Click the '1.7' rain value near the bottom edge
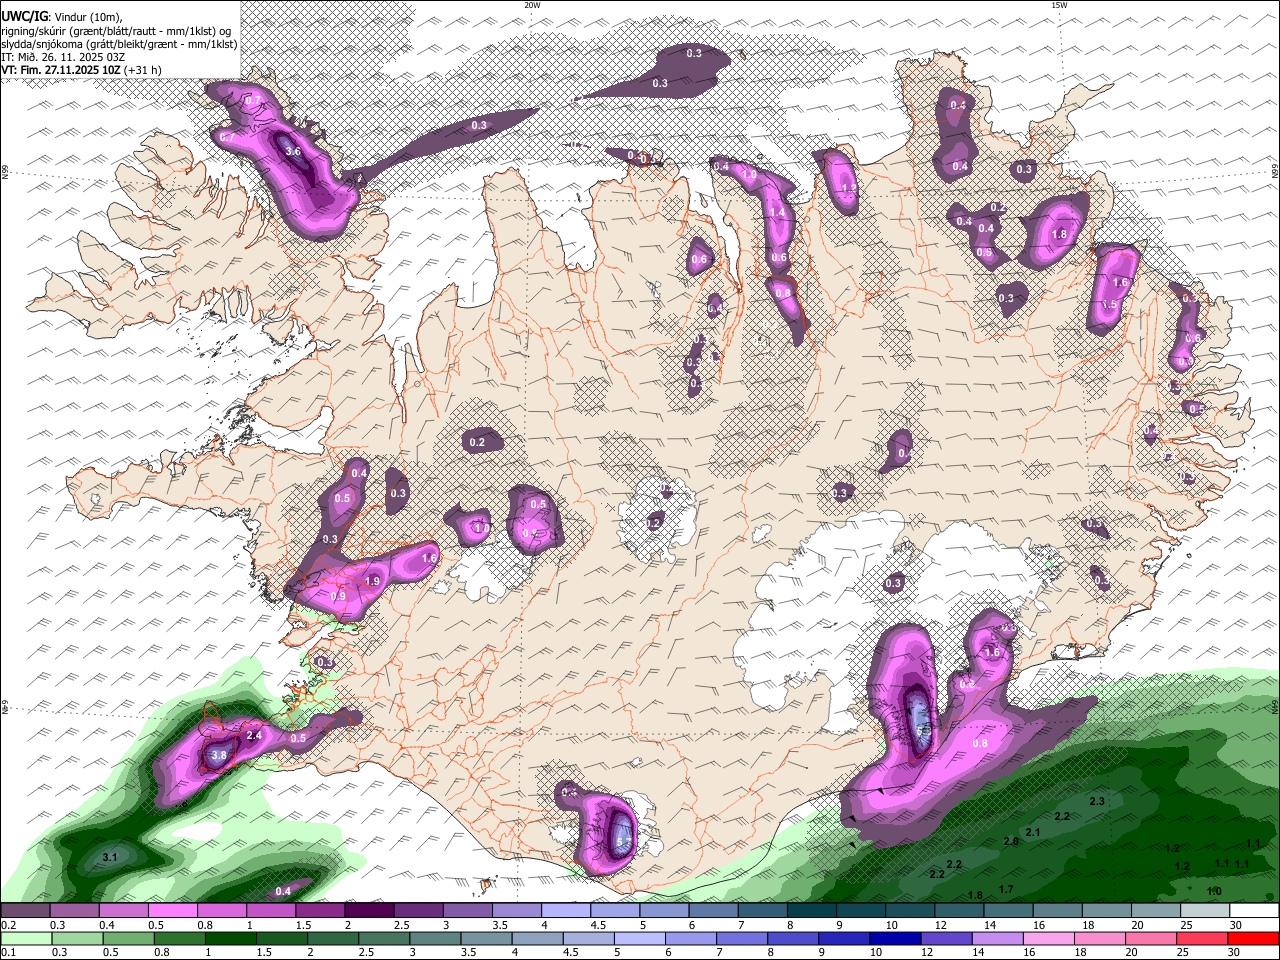The width and height of the screenshot is (1280, 960). [x=1006, y=889]
